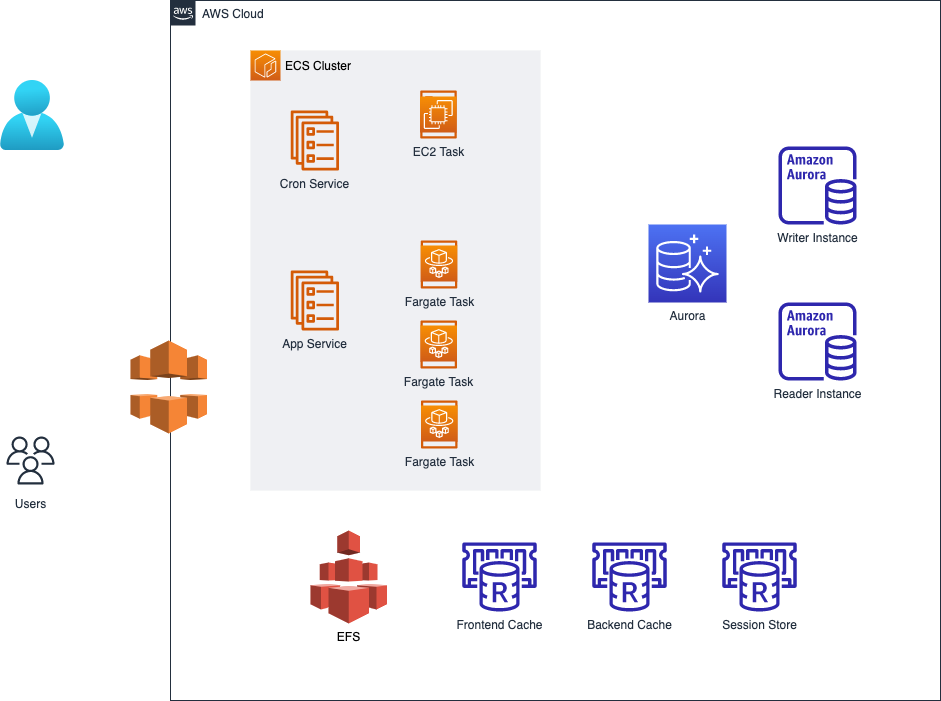The height and width of the screenshot is (701, 941).
Task: Select the ECS Cluster title text
Action: tap(318, 65)
